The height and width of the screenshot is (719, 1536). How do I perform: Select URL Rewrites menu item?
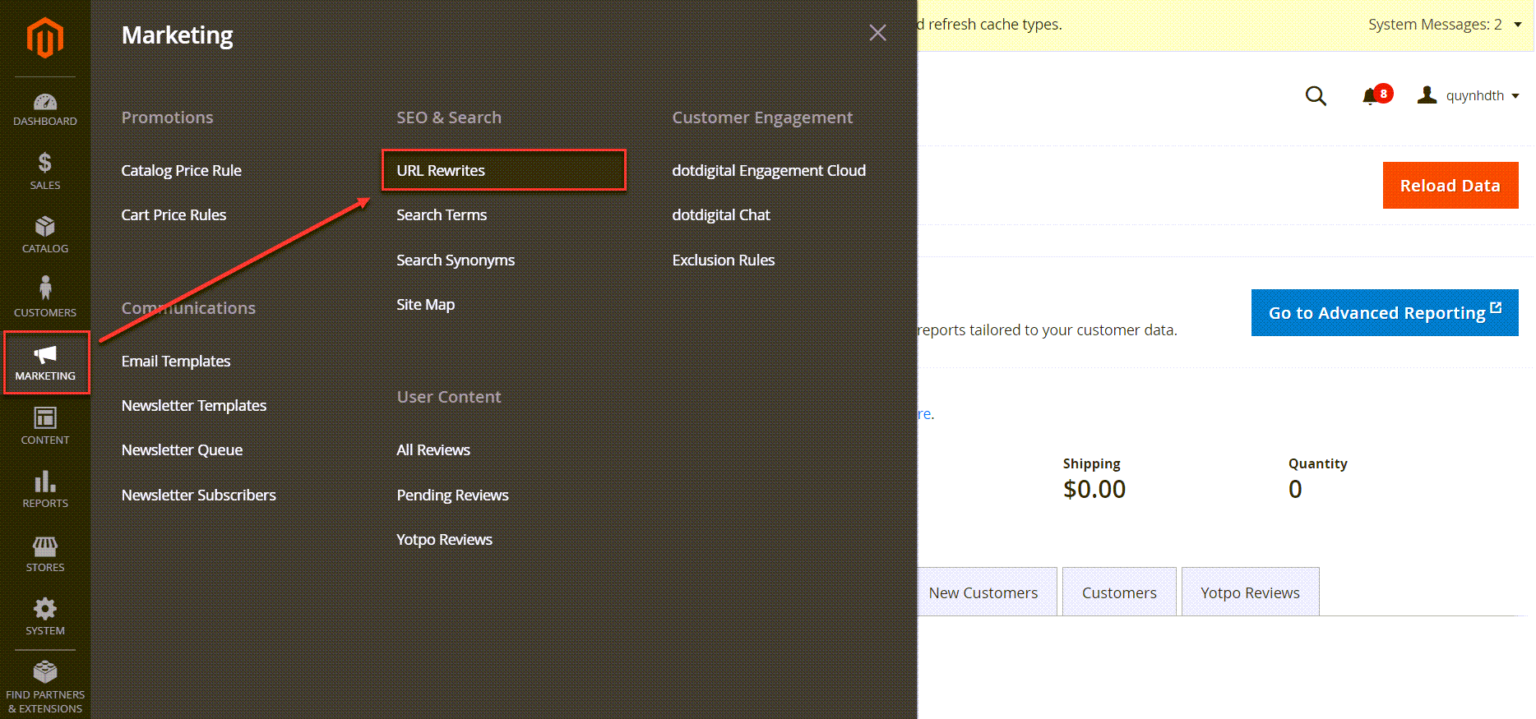coord(441,171)
